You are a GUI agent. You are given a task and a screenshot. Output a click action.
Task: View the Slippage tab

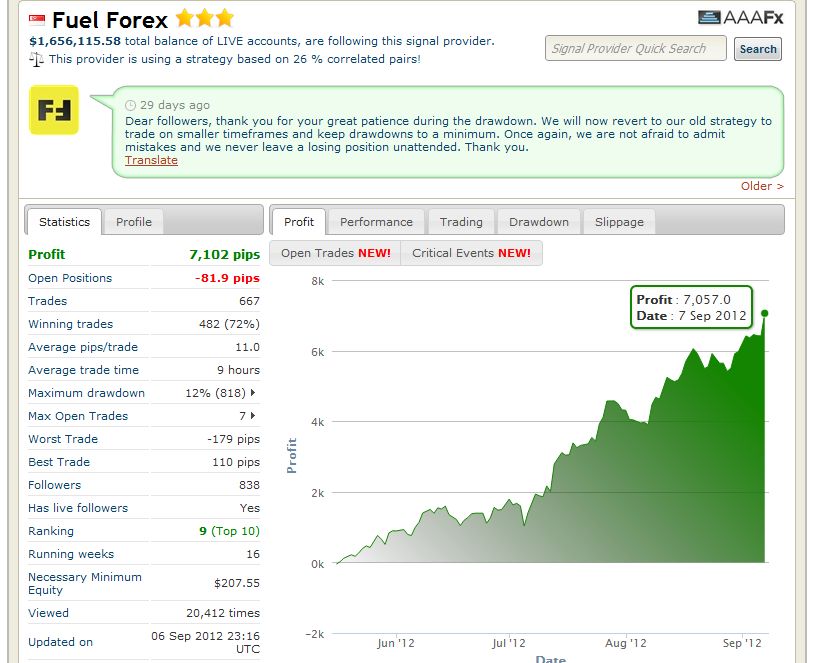coord(619,222)
